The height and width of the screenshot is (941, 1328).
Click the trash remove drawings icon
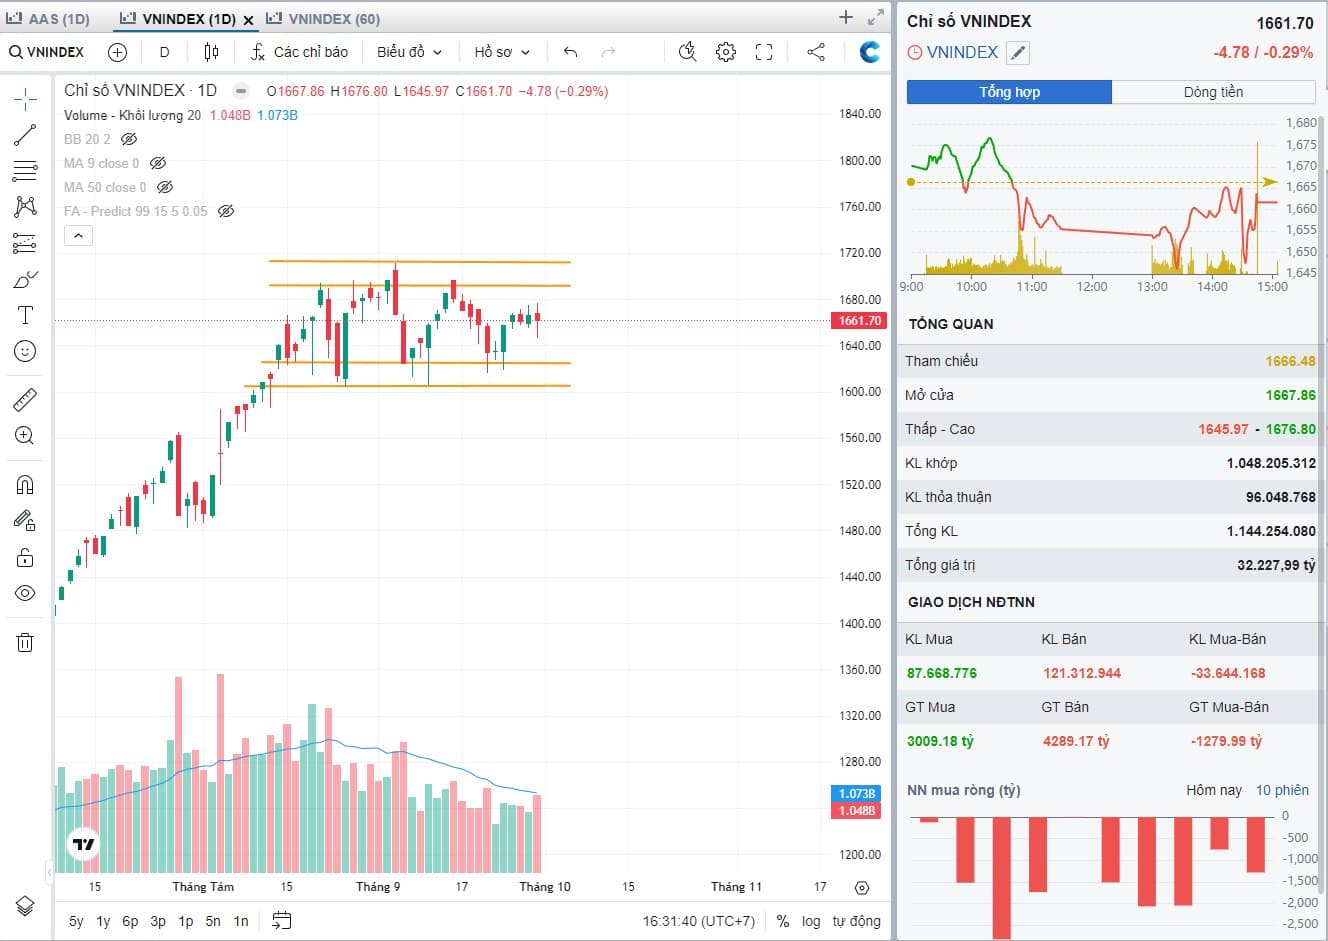(x=25, y=643)
